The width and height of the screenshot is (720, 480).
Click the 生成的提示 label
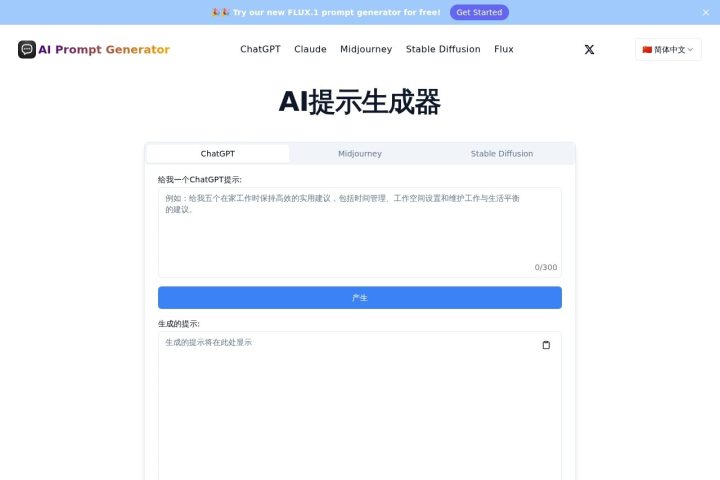point(179,324)
